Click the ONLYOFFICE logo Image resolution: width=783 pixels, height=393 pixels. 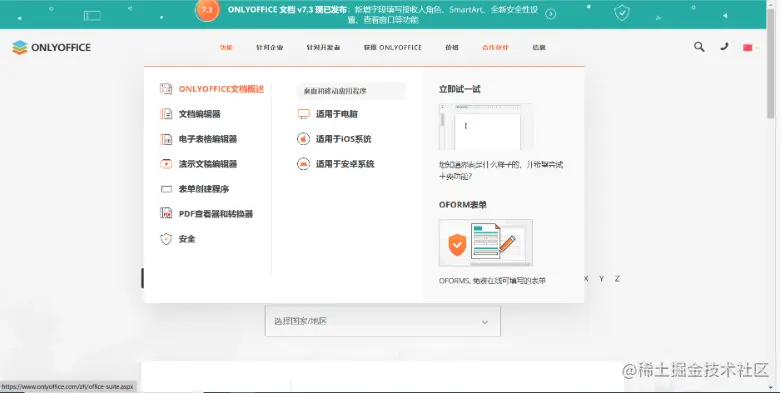point(51,47)
